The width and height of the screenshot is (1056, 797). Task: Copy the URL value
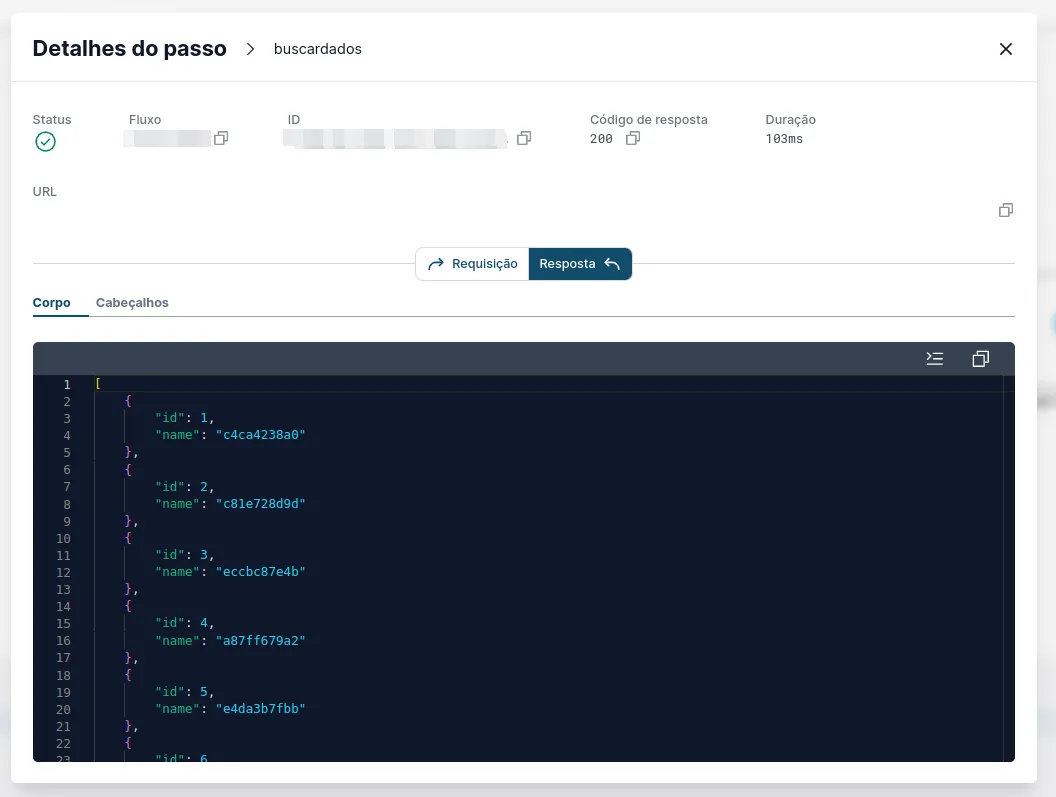point(1005,210)
